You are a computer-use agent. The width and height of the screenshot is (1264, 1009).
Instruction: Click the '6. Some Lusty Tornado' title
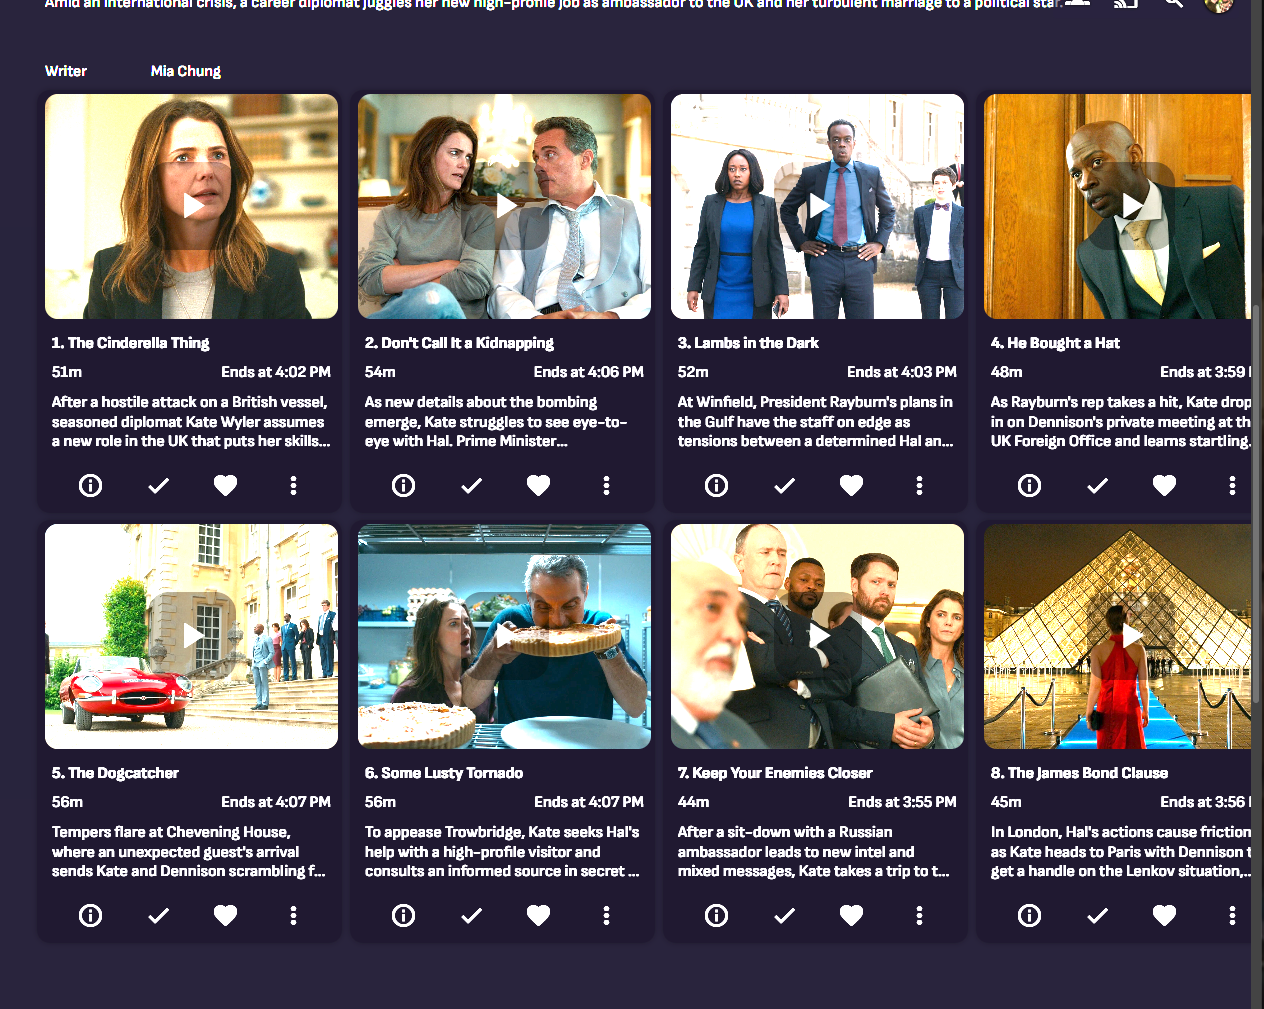444,773
